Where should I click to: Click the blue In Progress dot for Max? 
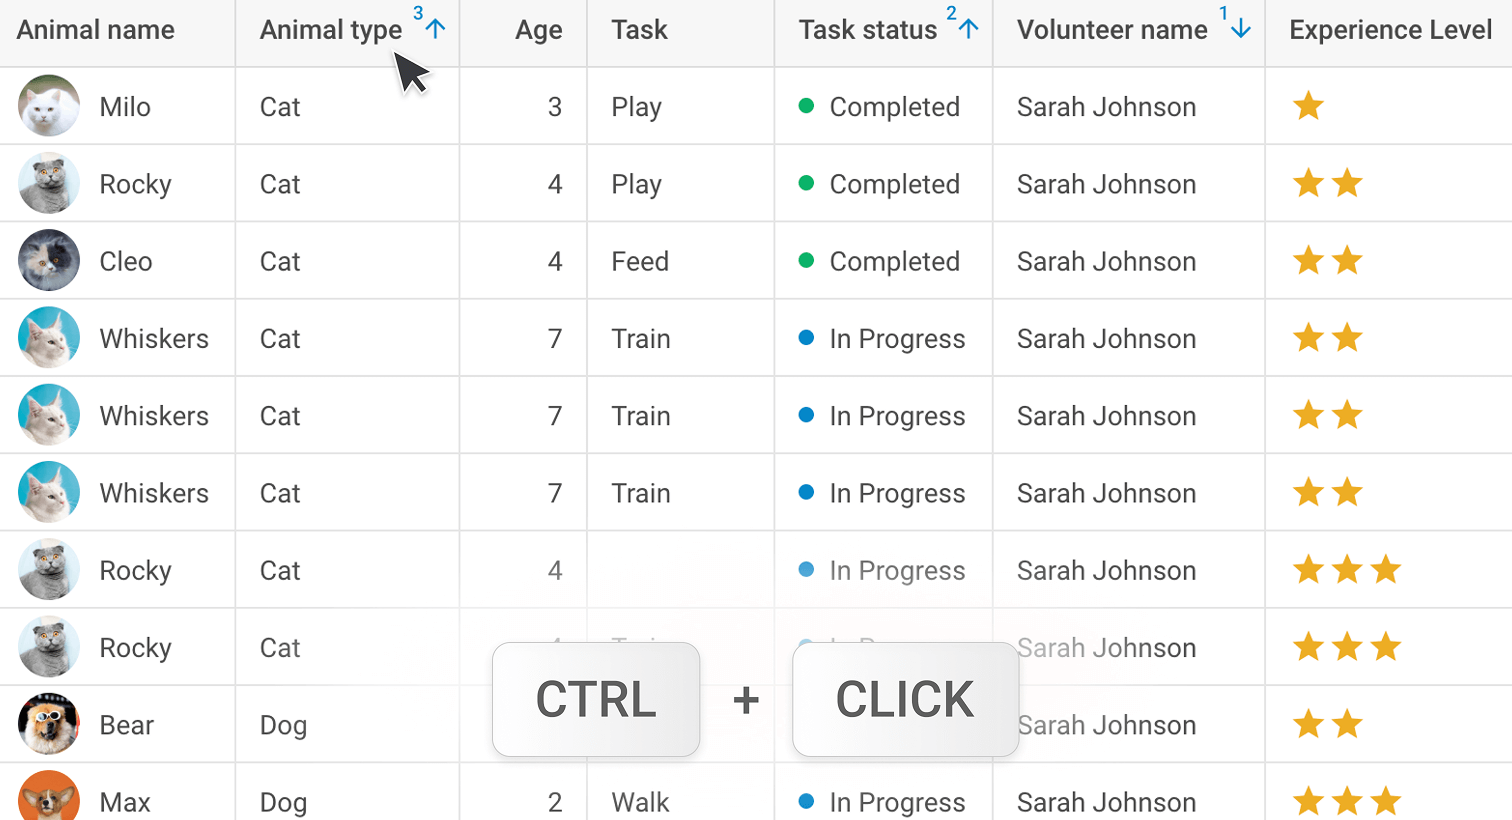point(806,801)
